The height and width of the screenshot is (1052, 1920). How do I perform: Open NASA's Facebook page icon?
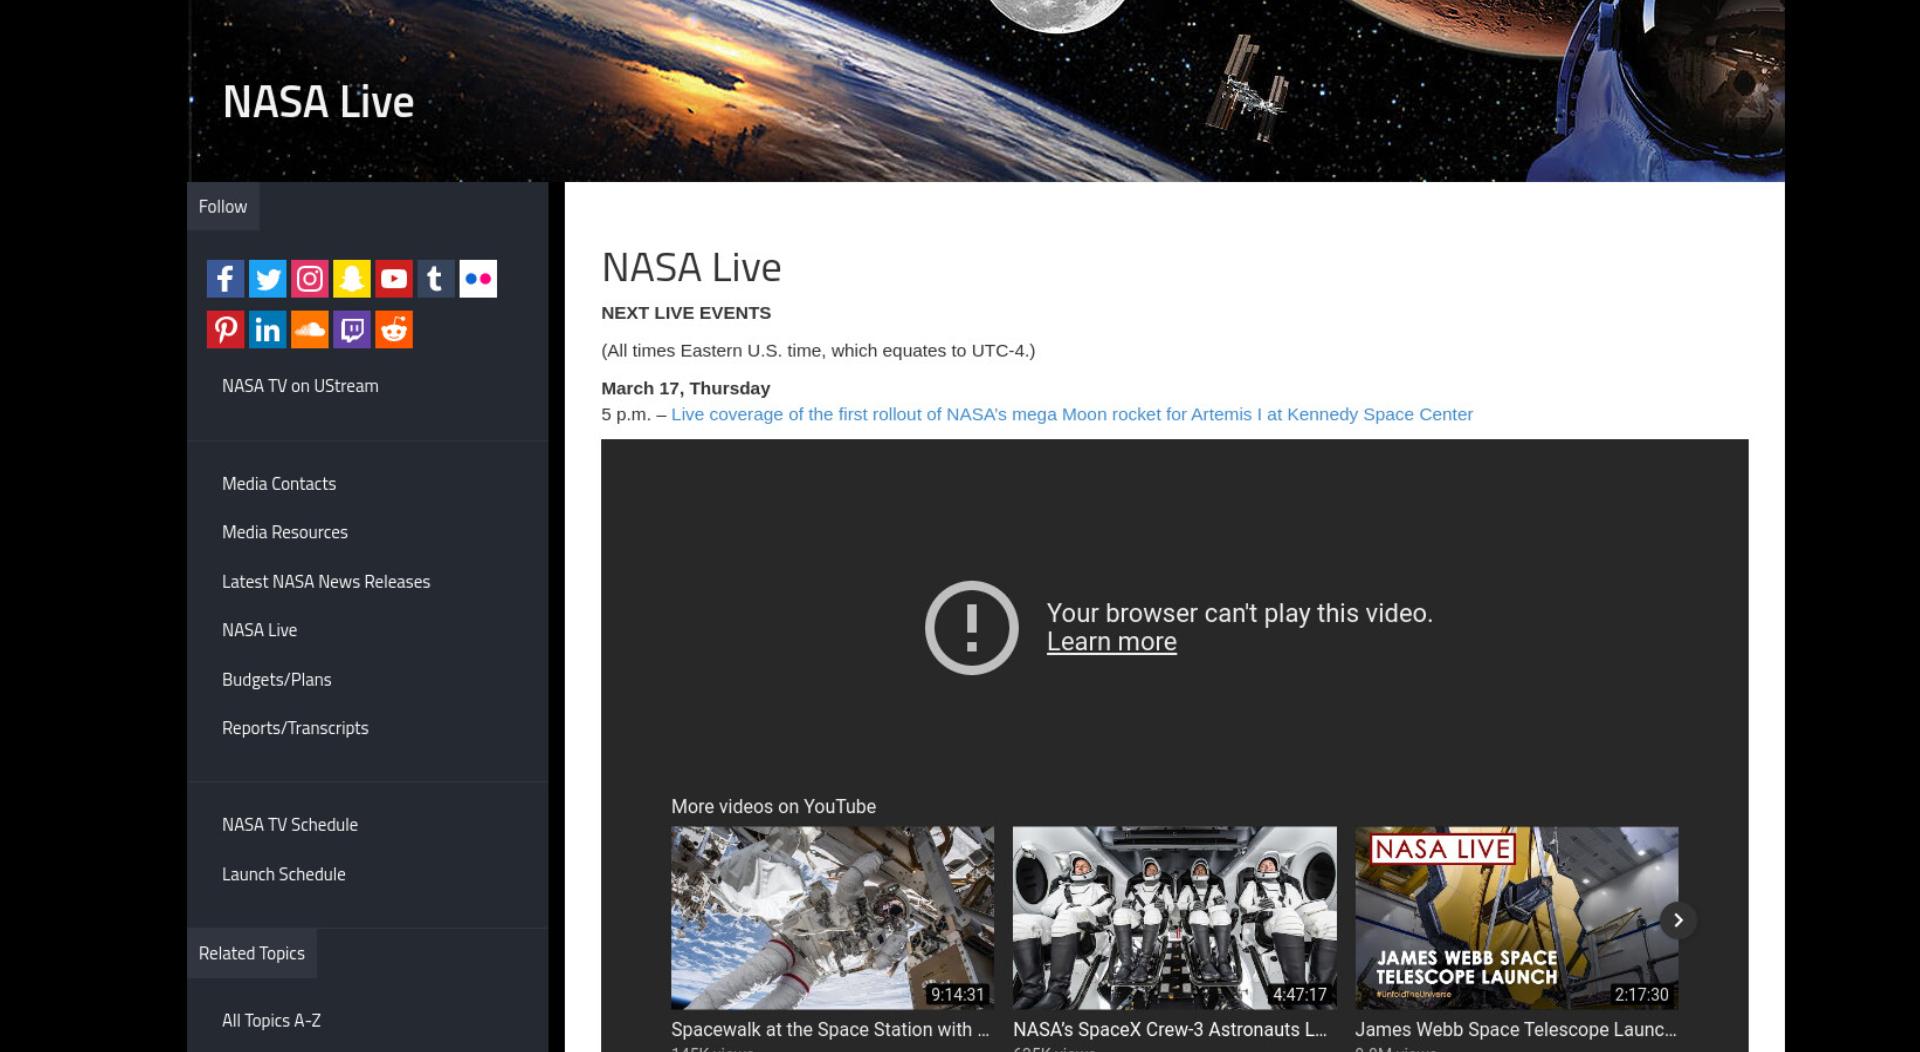coord(225,278)
